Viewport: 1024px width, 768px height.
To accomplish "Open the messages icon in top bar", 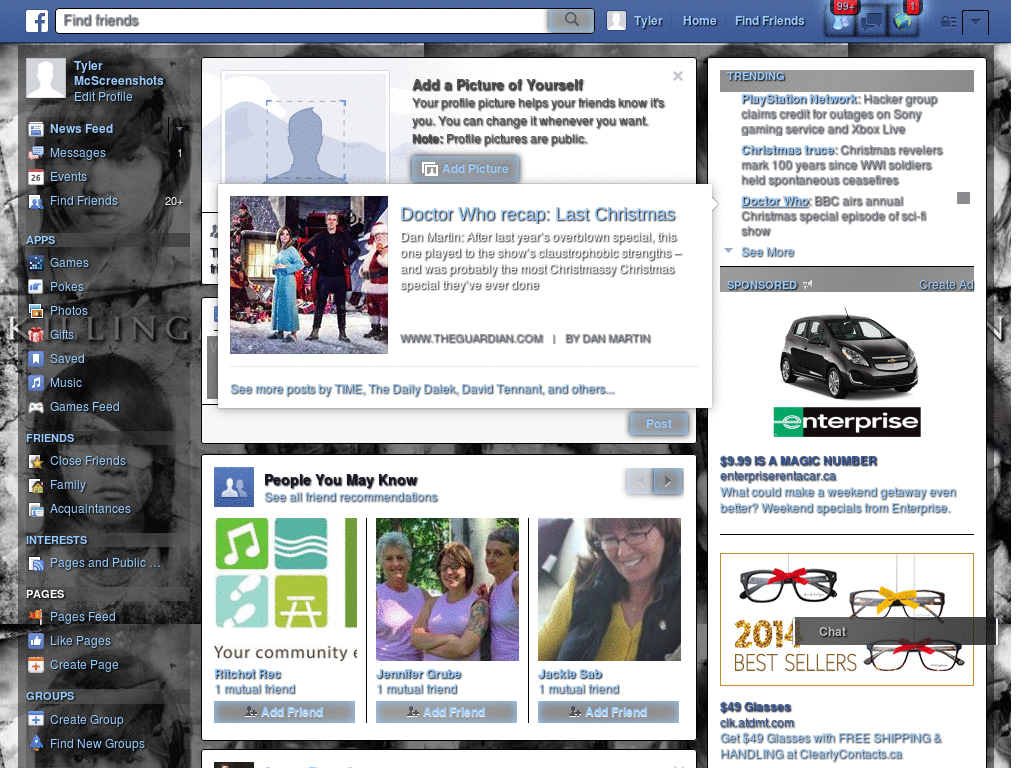I will 871,22.
